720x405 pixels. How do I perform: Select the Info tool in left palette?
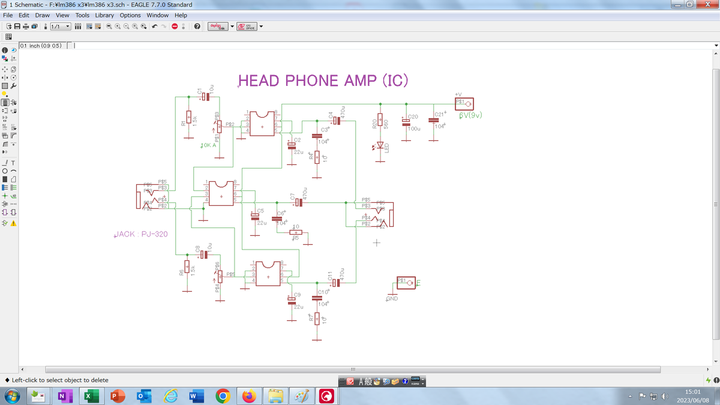(5, 50)
